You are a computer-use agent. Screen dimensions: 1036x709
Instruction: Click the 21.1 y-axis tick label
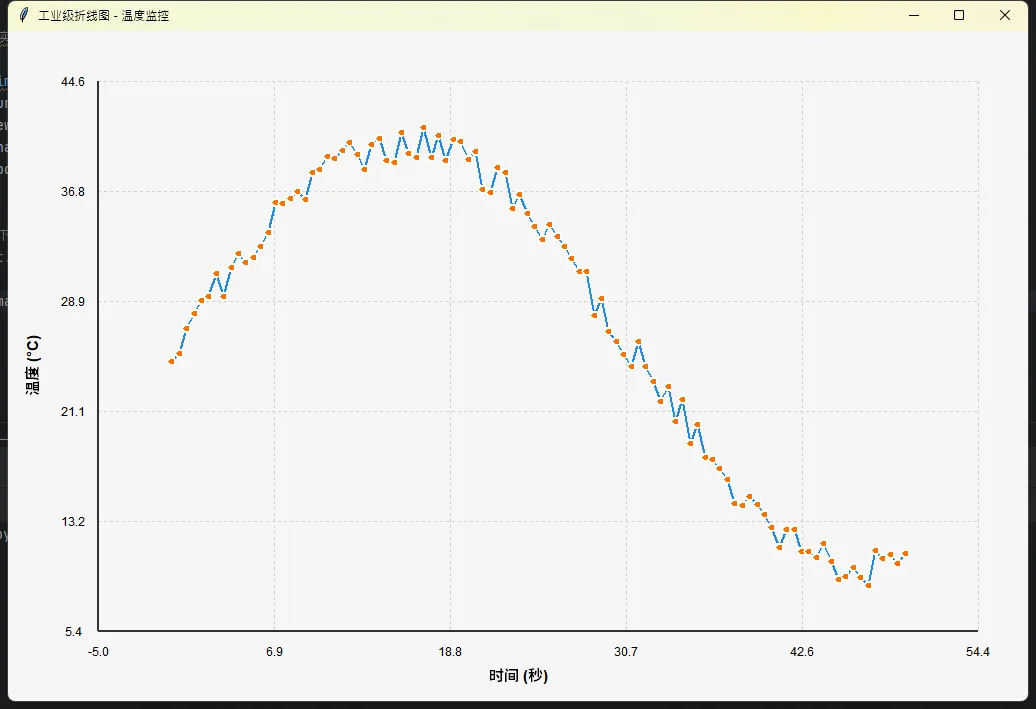coord(73,412)
